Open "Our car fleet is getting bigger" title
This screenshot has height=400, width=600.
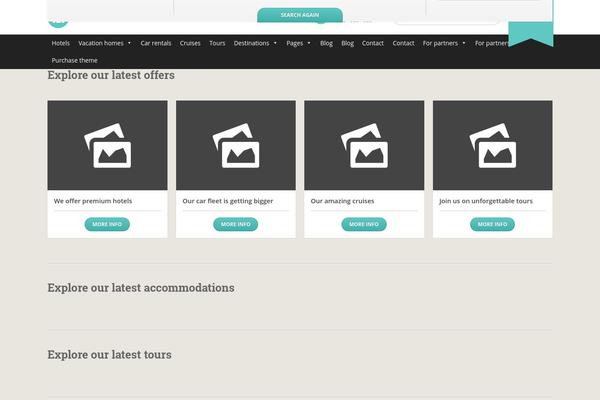pos(228,201)
